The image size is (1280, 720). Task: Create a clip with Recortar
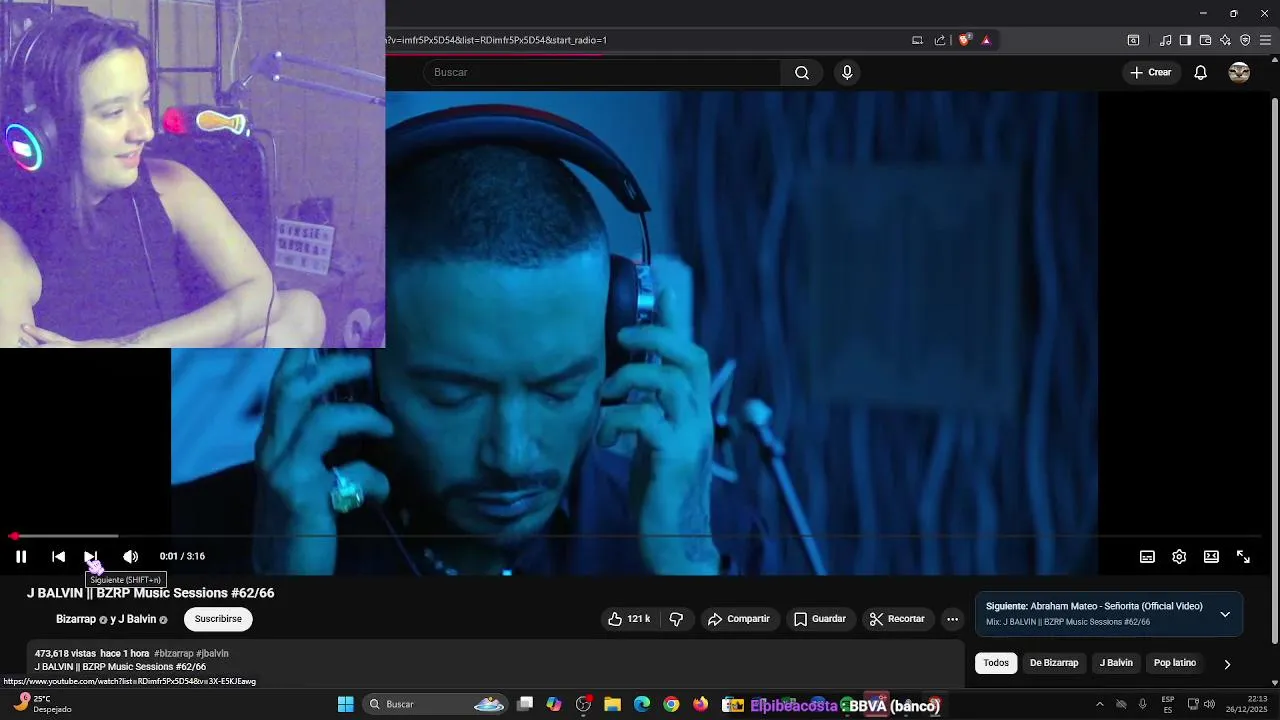pyautogui.click(x=898, y=619)
